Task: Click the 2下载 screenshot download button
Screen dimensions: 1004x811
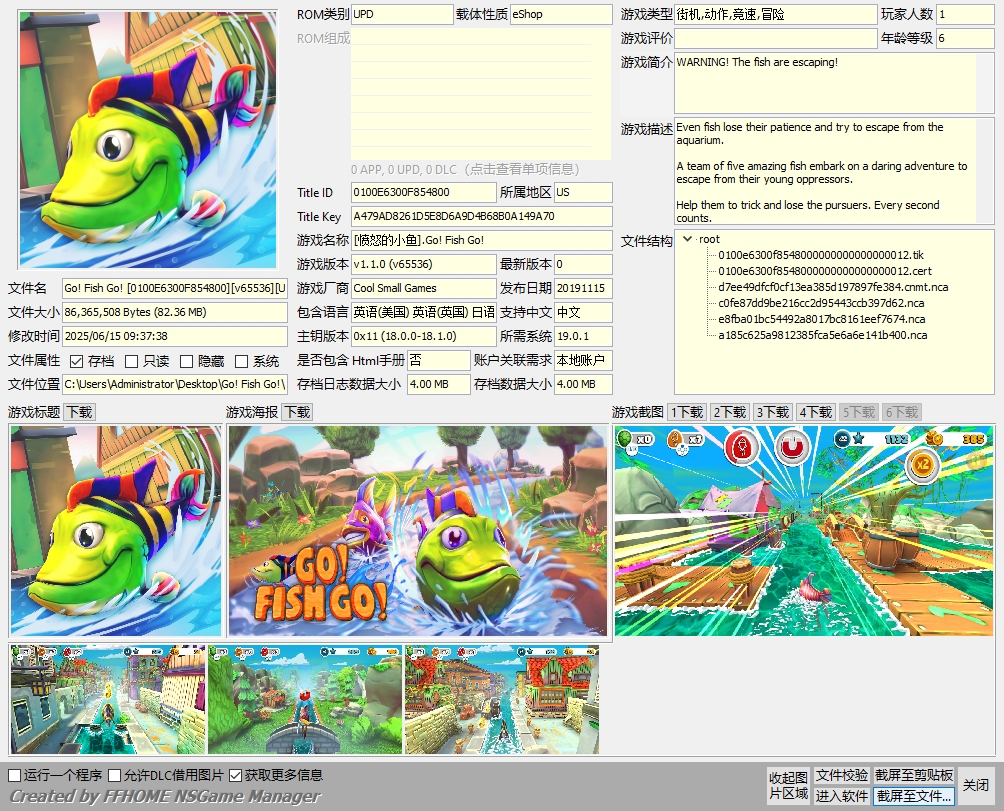Action: click(x=730, y=412)
